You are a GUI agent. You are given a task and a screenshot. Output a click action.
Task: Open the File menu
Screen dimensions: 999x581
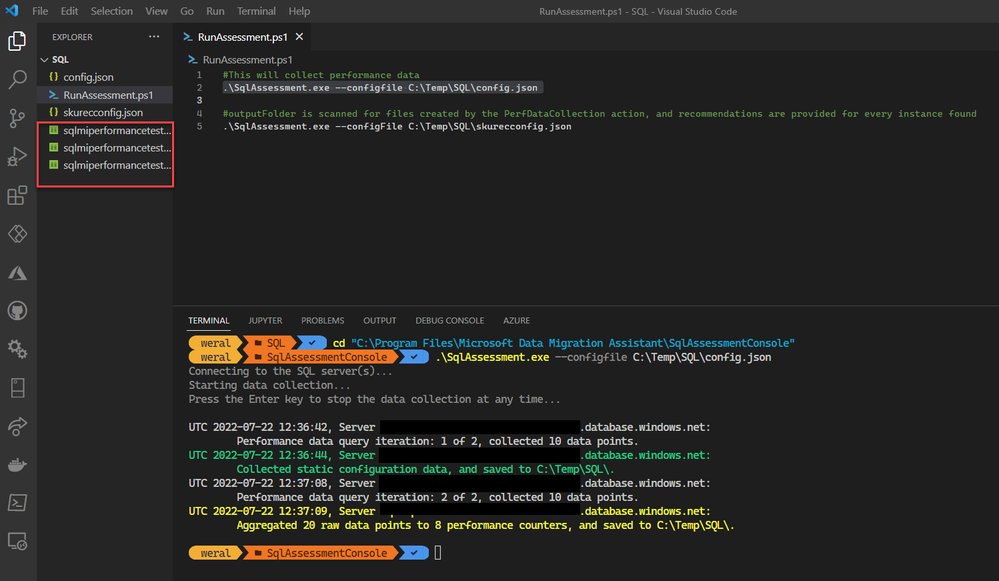[x=40, y=11]
